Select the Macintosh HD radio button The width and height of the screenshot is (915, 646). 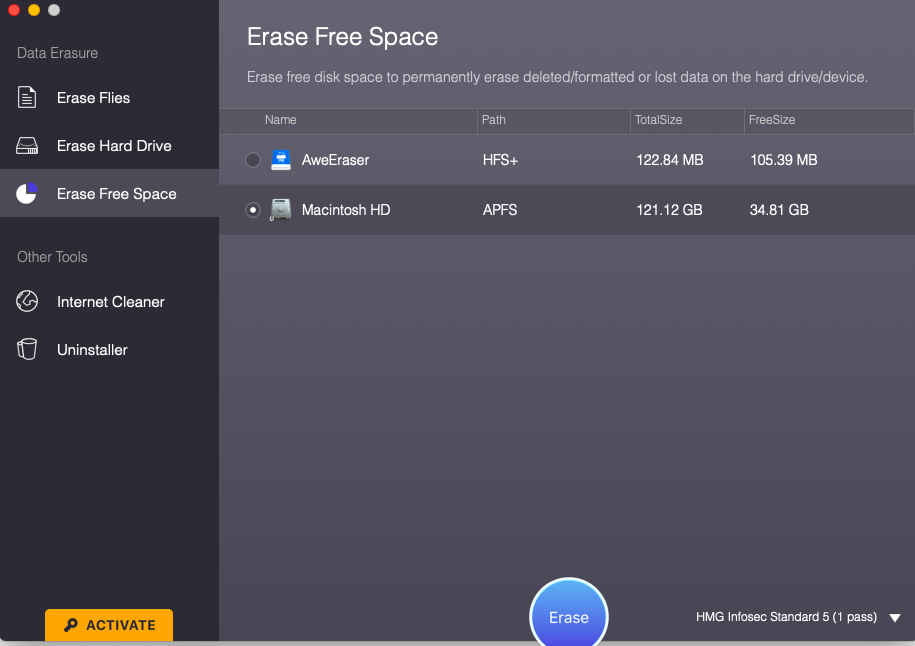coord(253,209)
